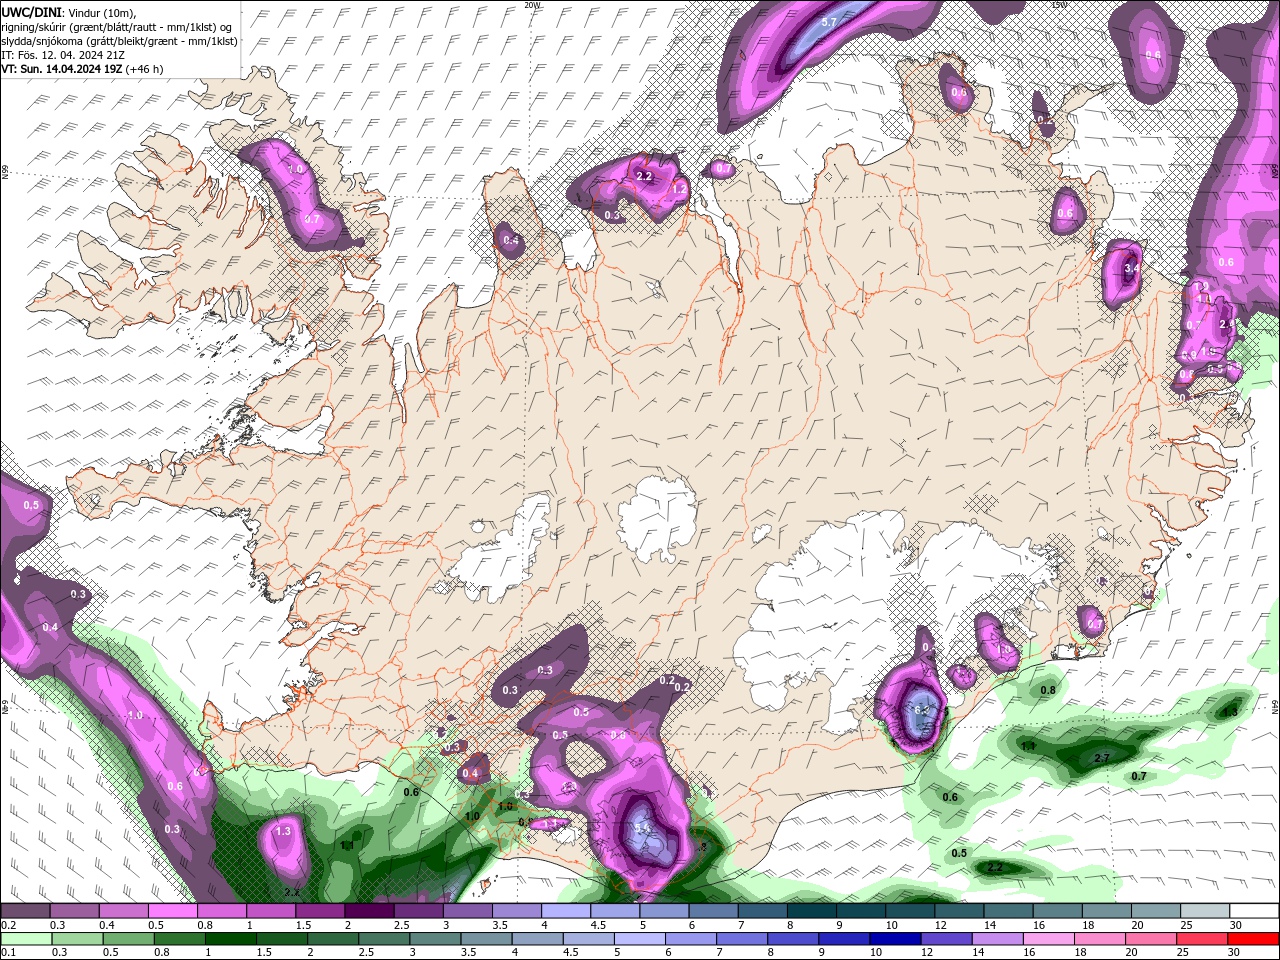Click the '0.2' label starting the snow legend
The width and height of the screenshot is (1280, 960).
point(8,925)
